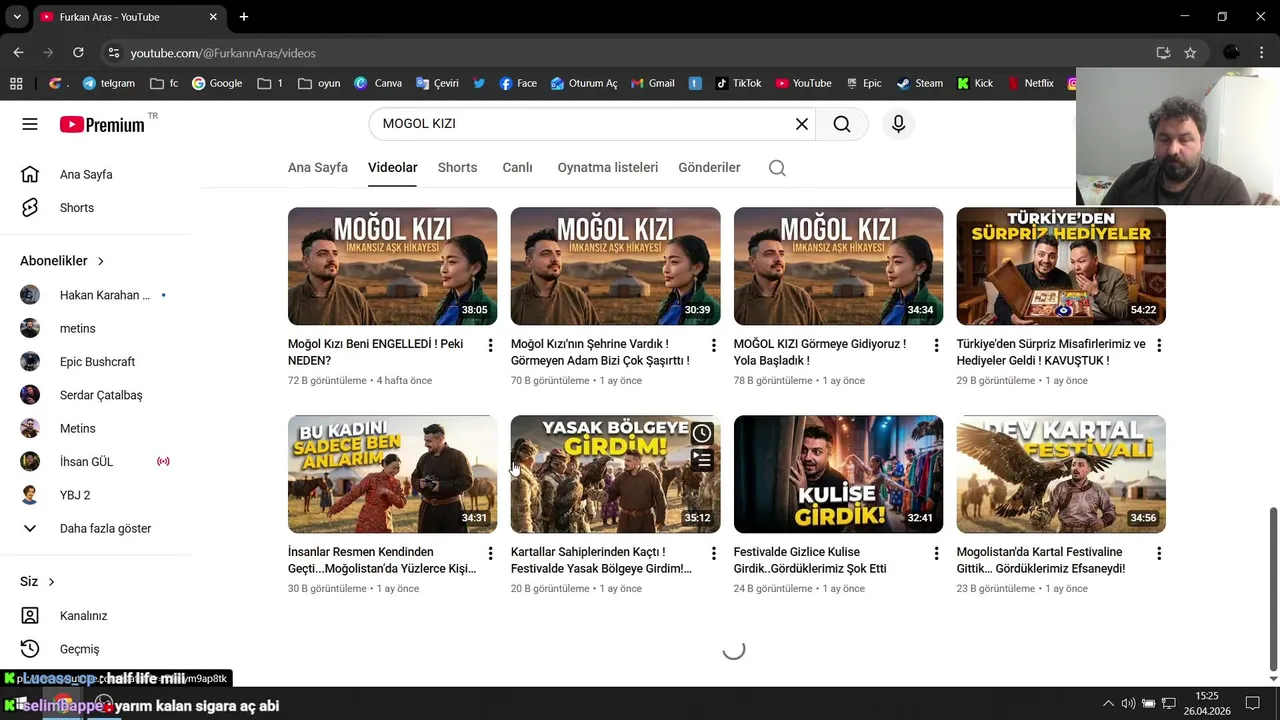Switch to the Canlı channel tab
The image size is (1280, 720).
coord(517,168)
